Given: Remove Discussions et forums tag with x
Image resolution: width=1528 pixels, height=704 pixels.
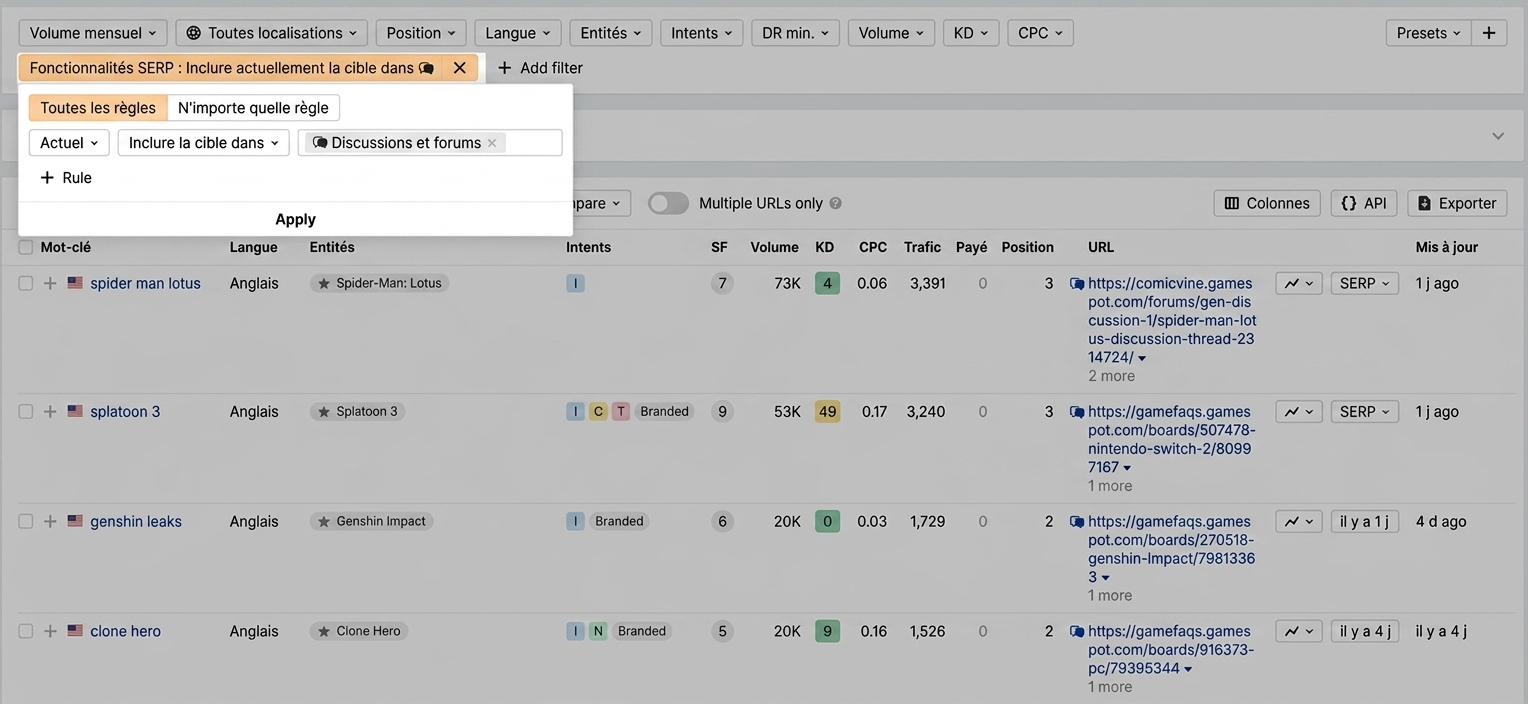Looking at the screenshot, I should [x=492, y=143].
